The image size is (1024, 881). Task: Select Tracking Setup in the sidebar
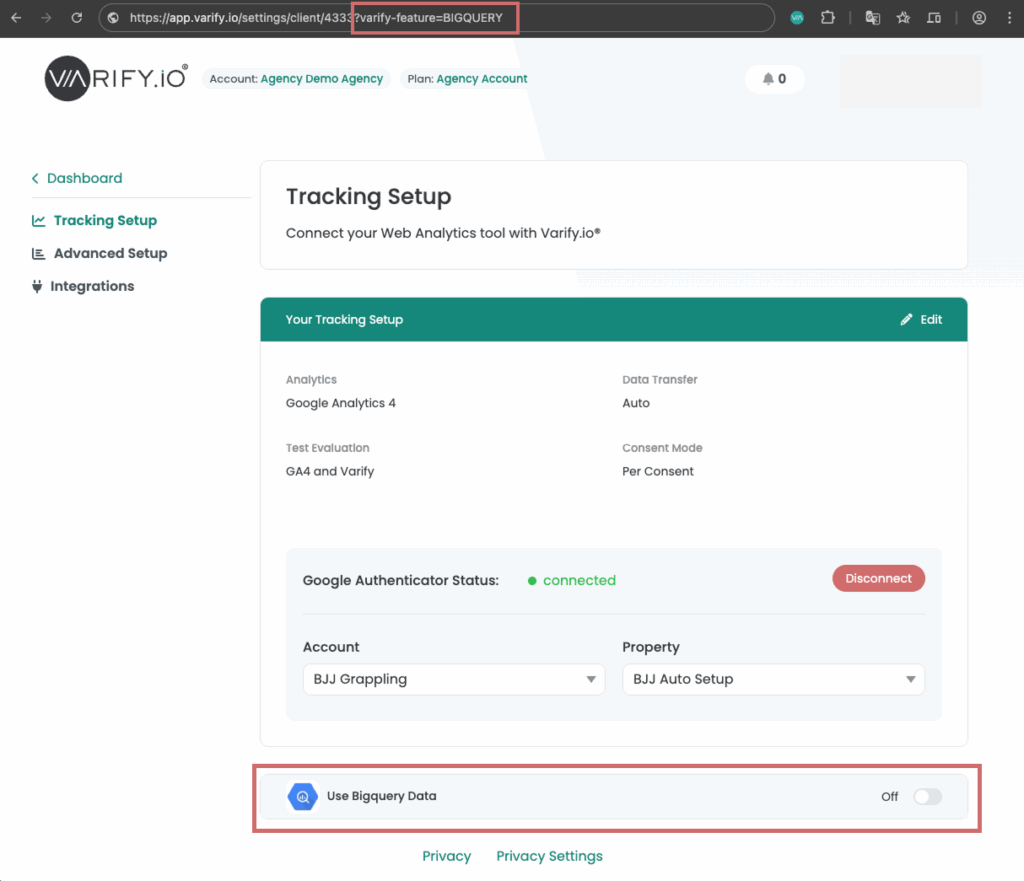pos(105,221)
